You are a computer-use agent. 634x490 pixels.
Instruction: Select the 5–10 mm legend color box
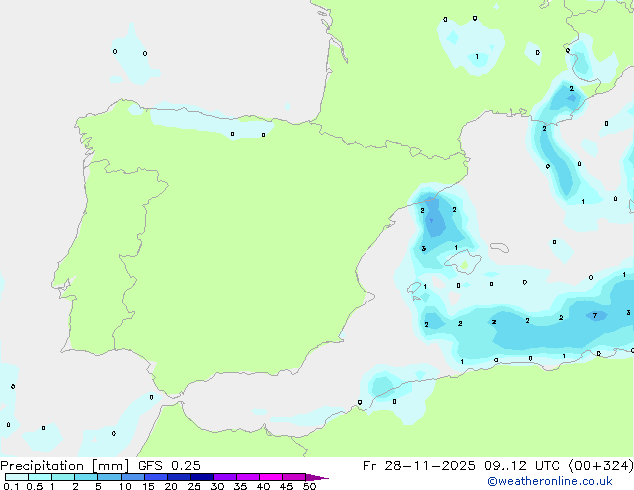pyautogui.click(x=109, y=477)
